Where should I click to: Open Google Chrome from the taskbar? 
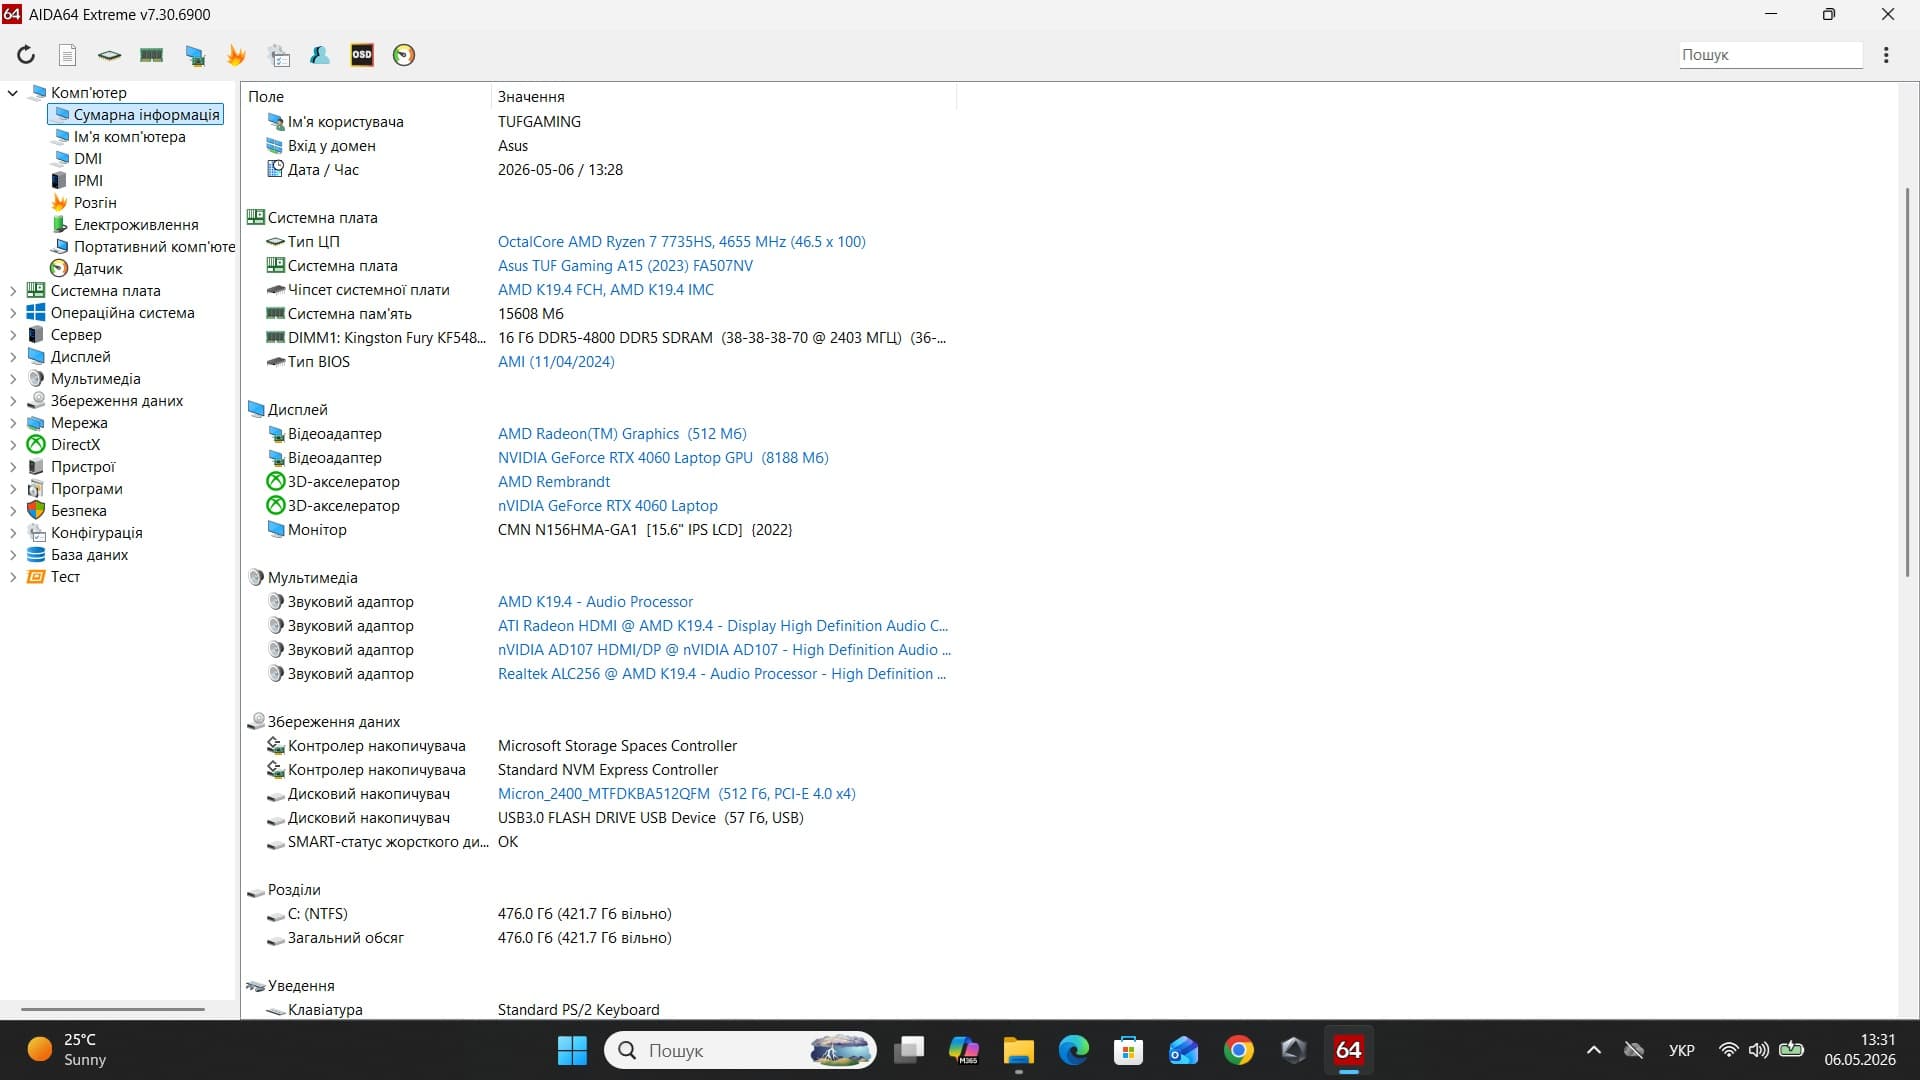coord(1238,1050)
